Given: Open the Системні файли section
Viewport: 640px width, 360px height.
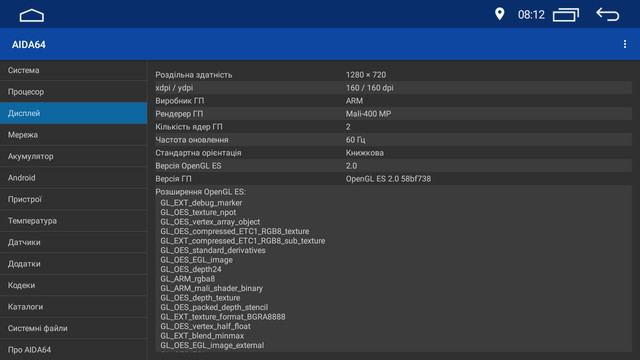Looking at the screenshot, I should [73, 328].
